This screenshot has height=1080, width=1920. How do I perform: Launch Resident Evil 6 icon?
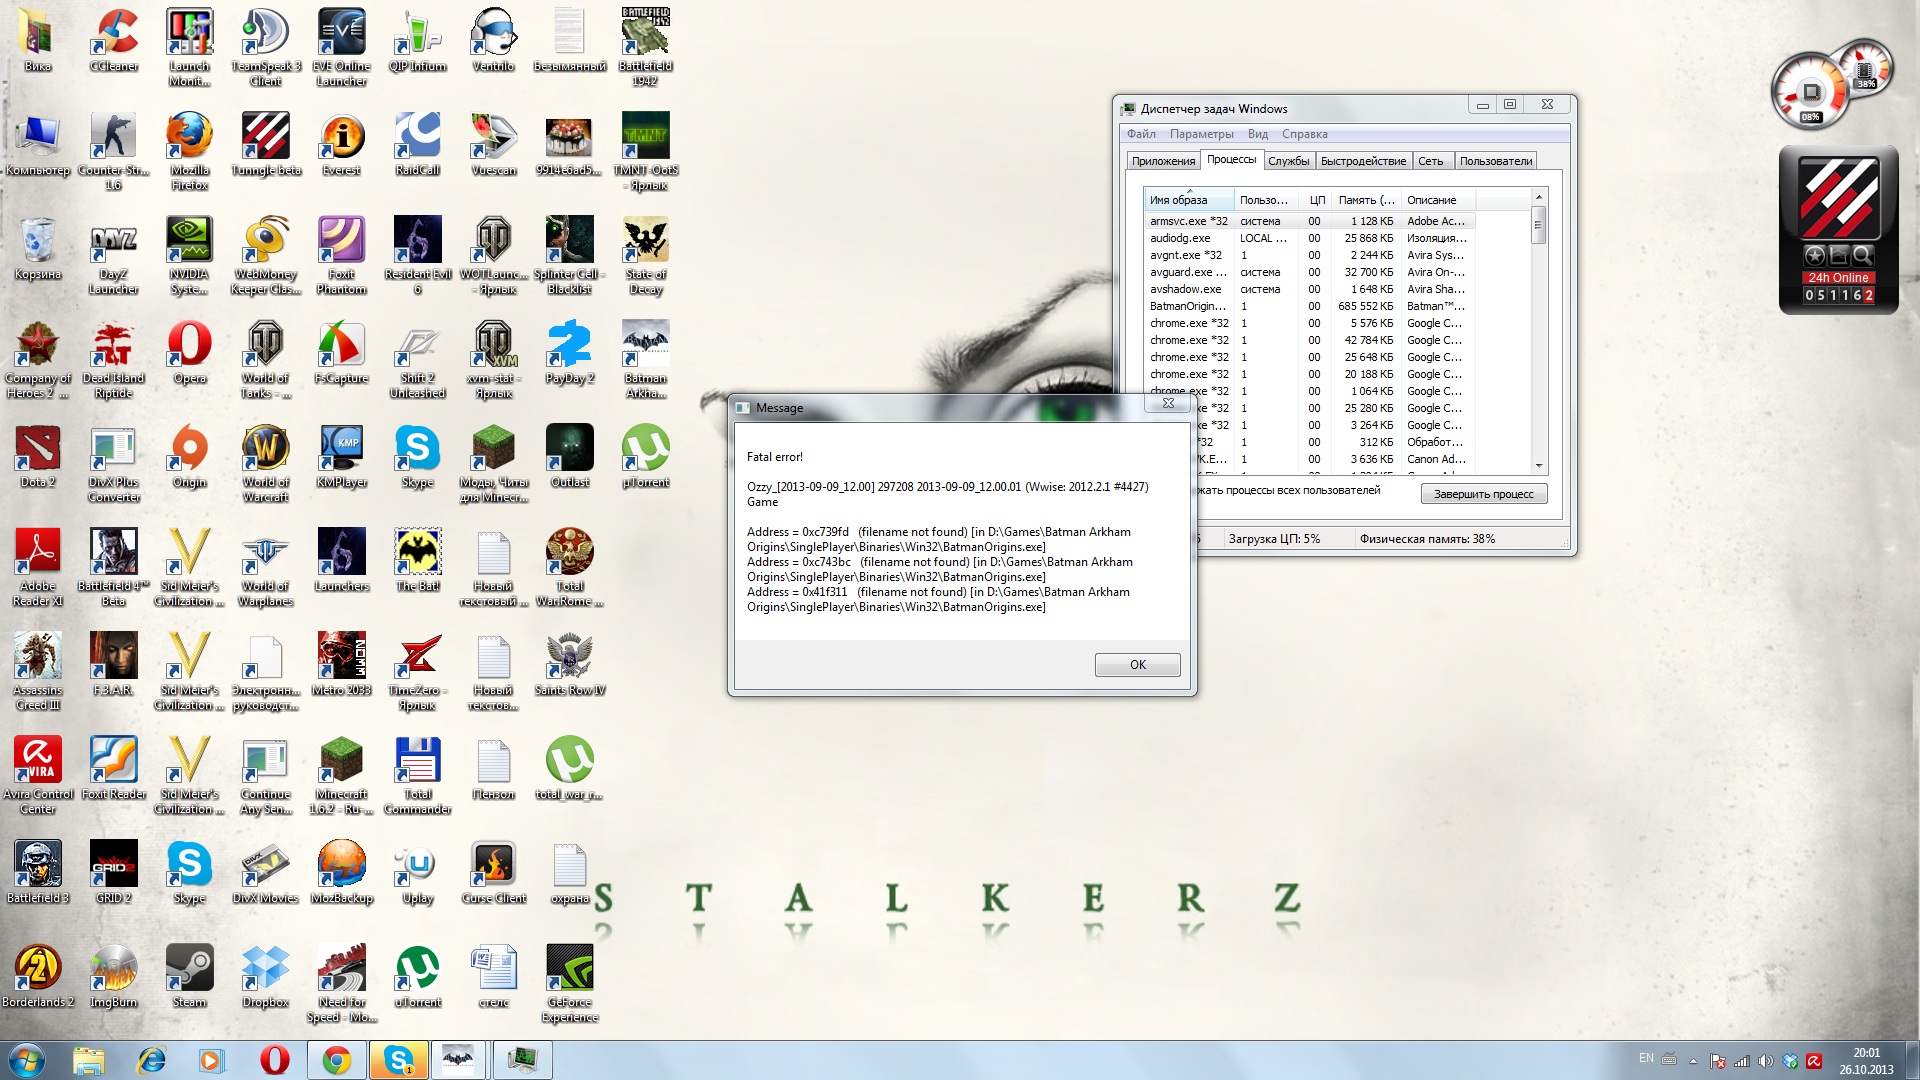click(418, 255)
